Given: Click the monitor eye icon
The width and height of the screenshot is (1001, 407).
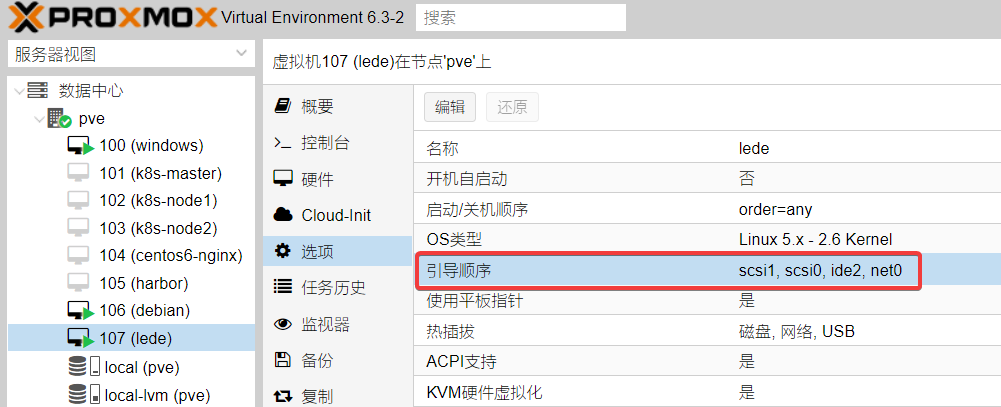Looking at the screenshot, I should [282, 324].
